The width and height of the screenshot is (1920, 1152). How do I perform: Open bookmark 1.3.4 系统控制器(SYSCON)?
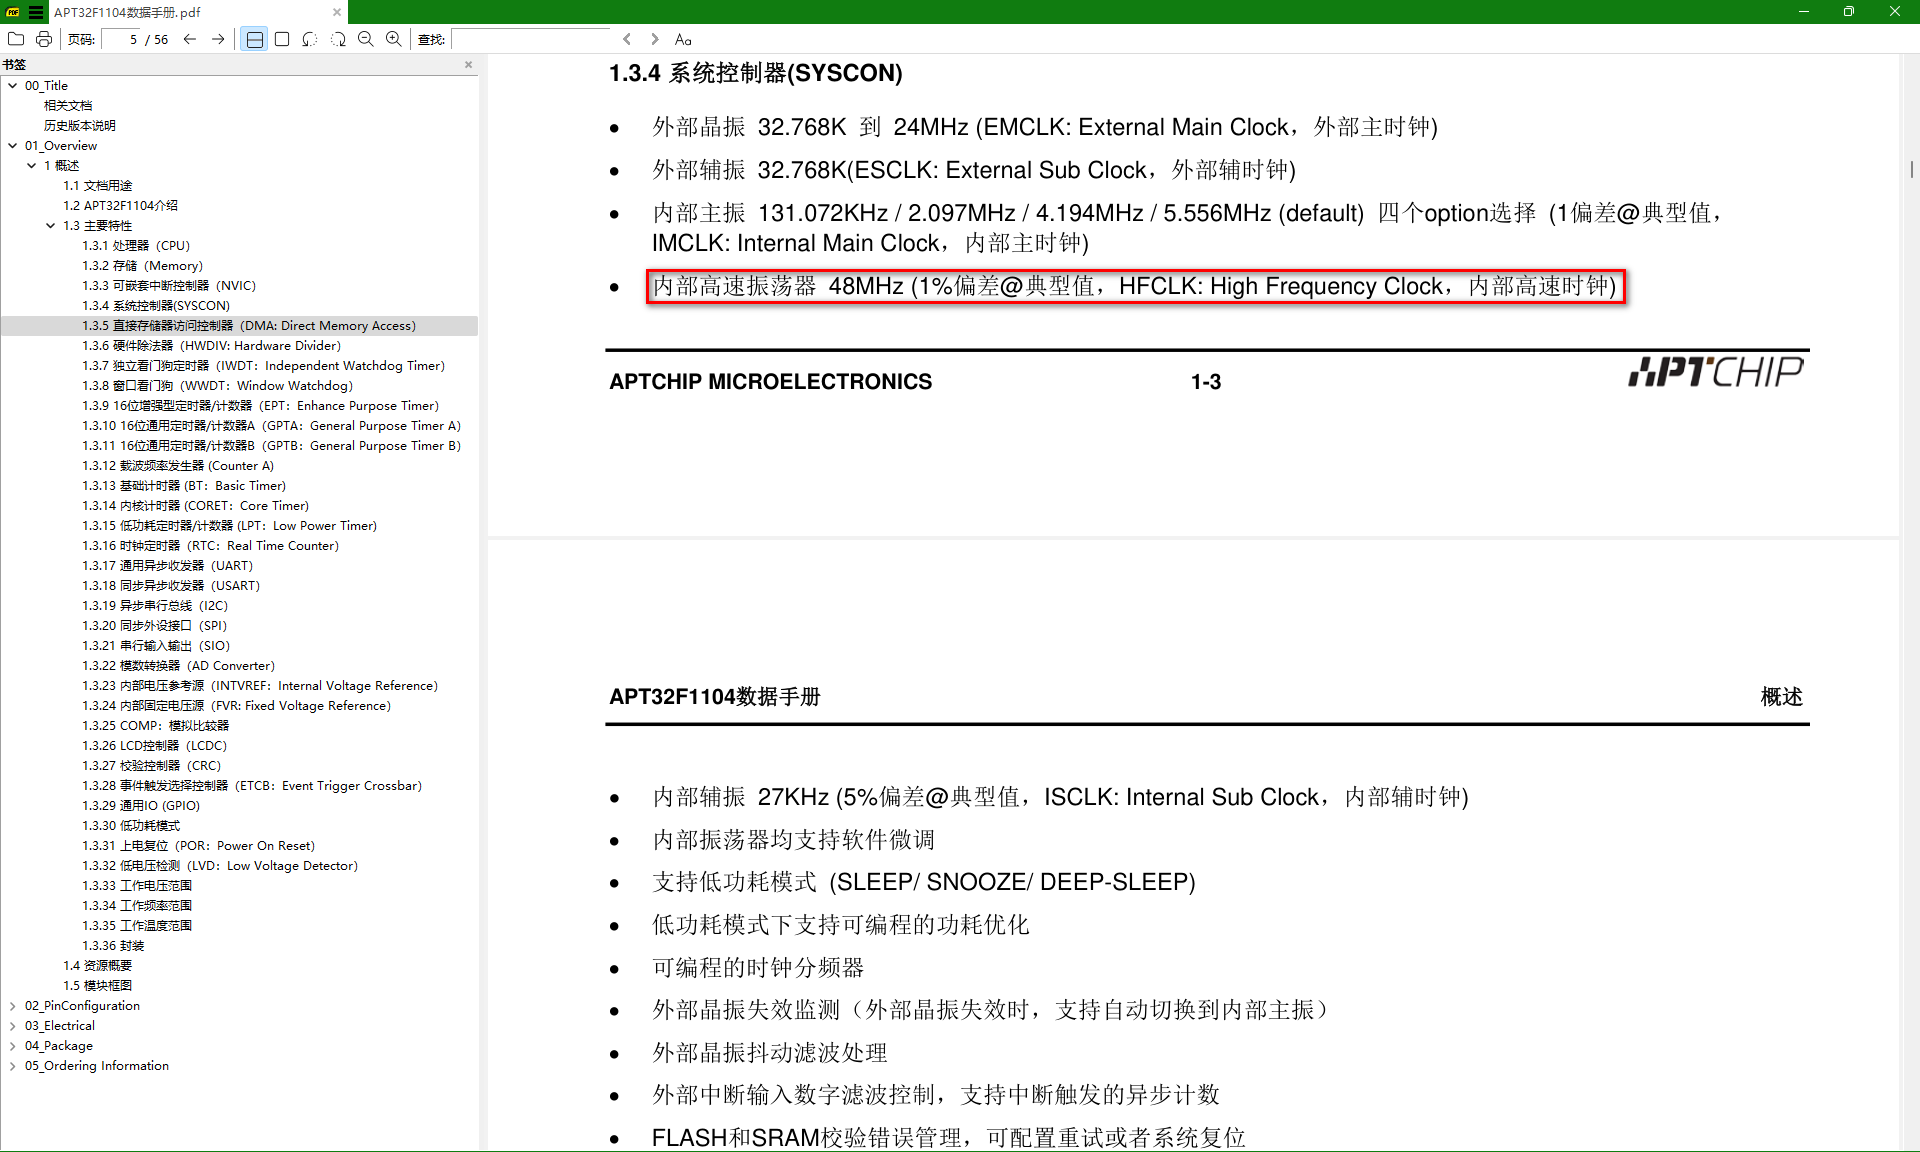tap(156, 306)
